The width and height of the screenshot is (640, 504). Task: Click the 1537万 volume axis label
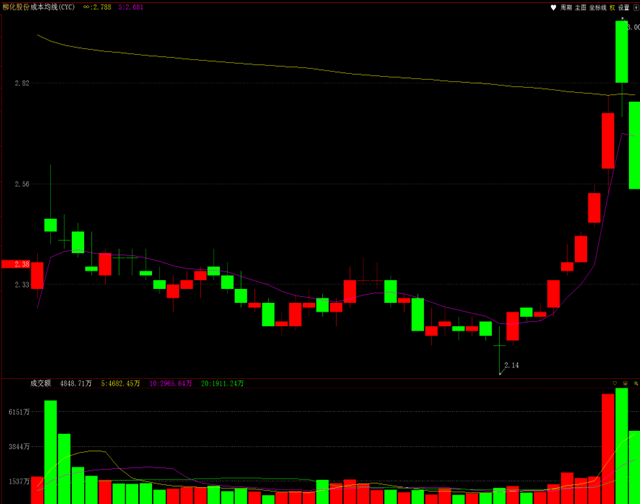click(19, 481)
